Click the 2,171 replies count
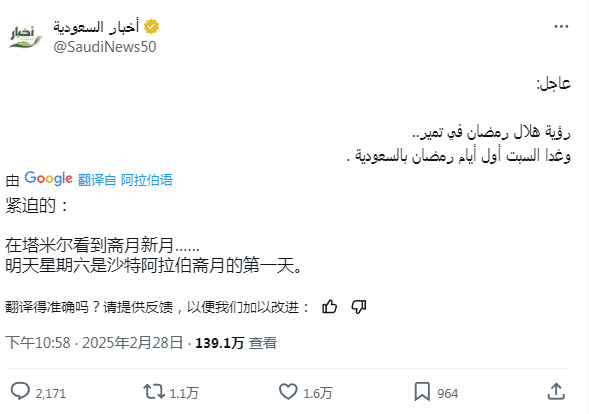The image size is (589, 414). [51, 393]
